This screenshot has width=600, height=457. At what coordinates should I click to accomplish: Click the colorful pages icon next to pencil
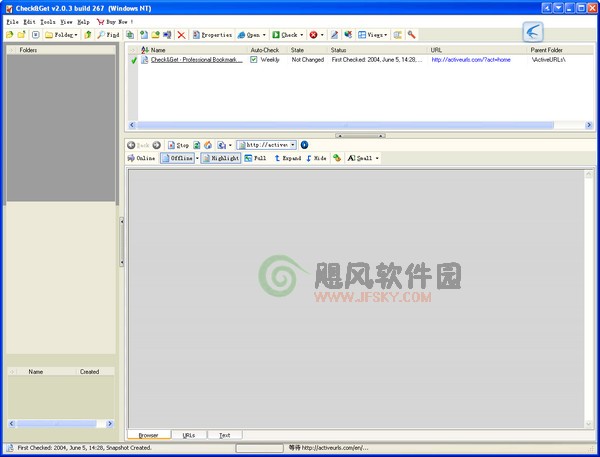pos(348,35)
